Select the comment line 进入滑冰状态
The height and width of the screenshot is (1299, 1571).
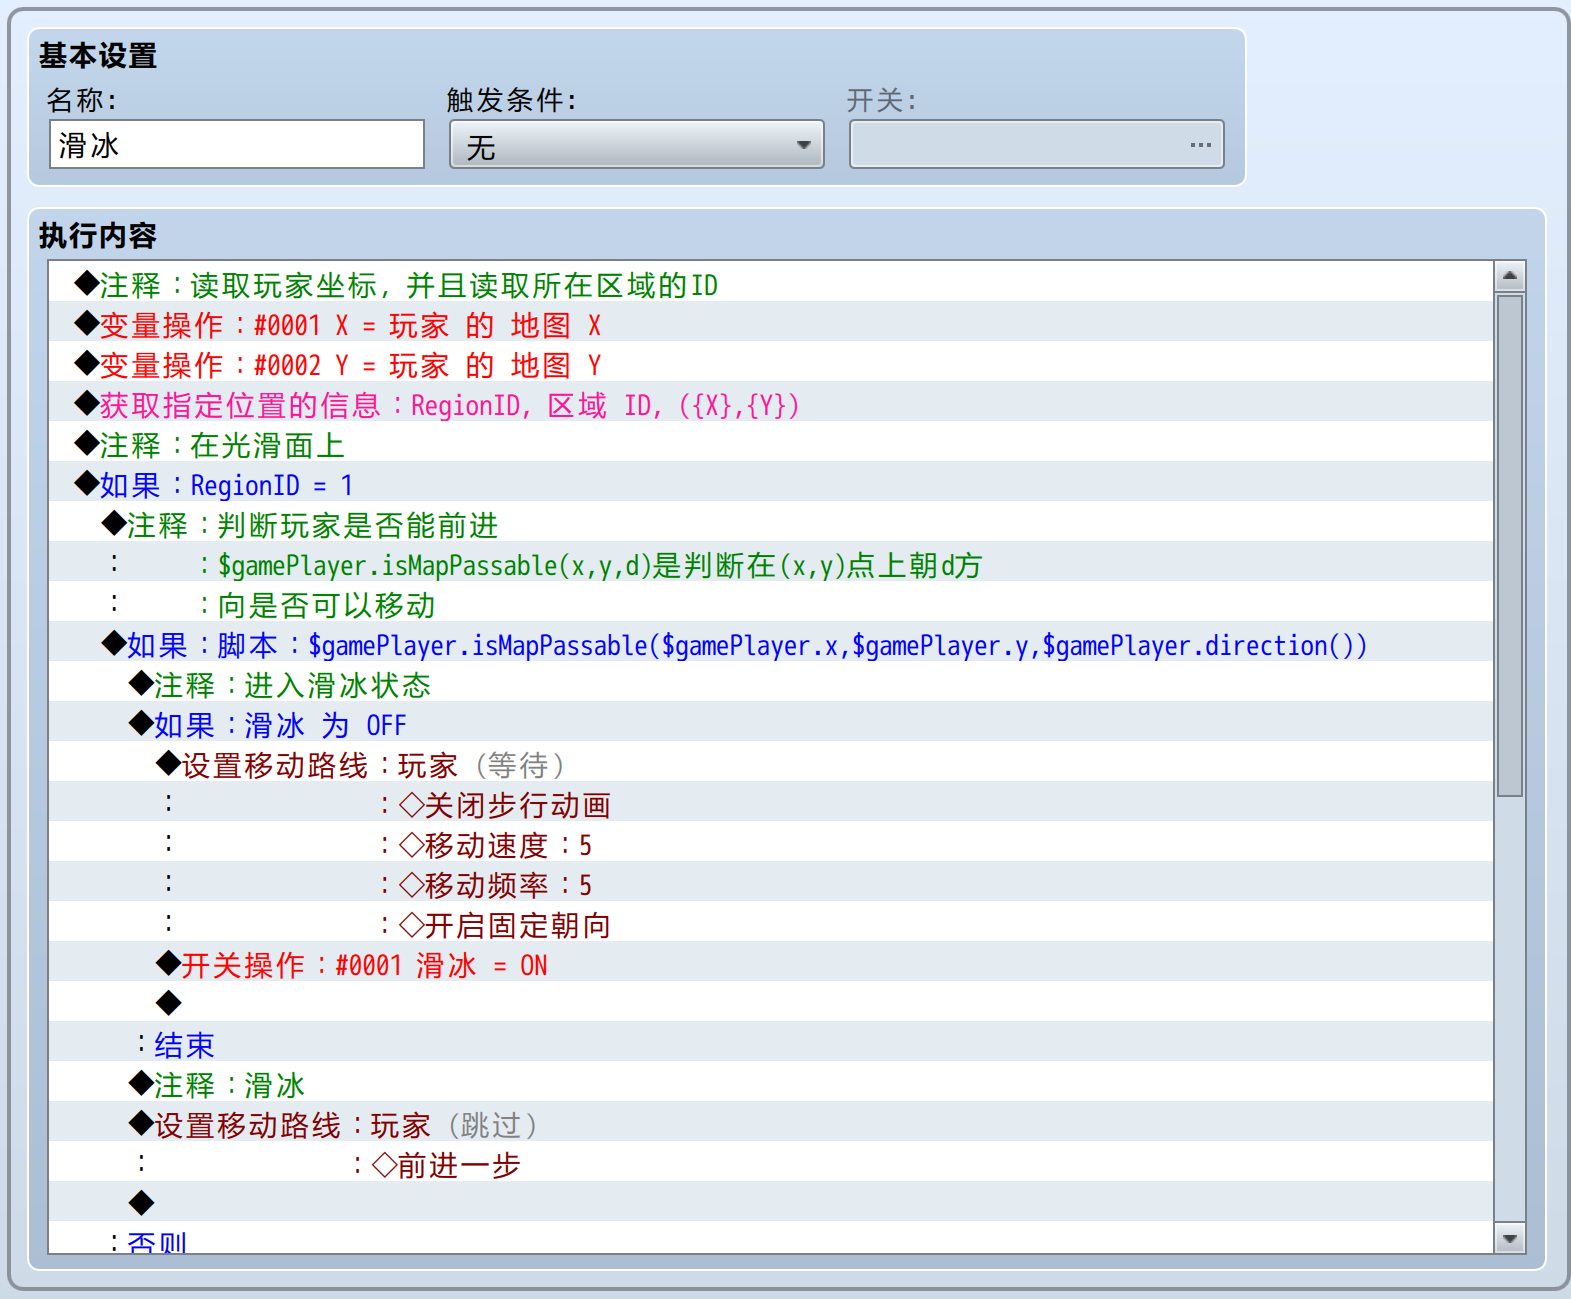coord(770,682)
